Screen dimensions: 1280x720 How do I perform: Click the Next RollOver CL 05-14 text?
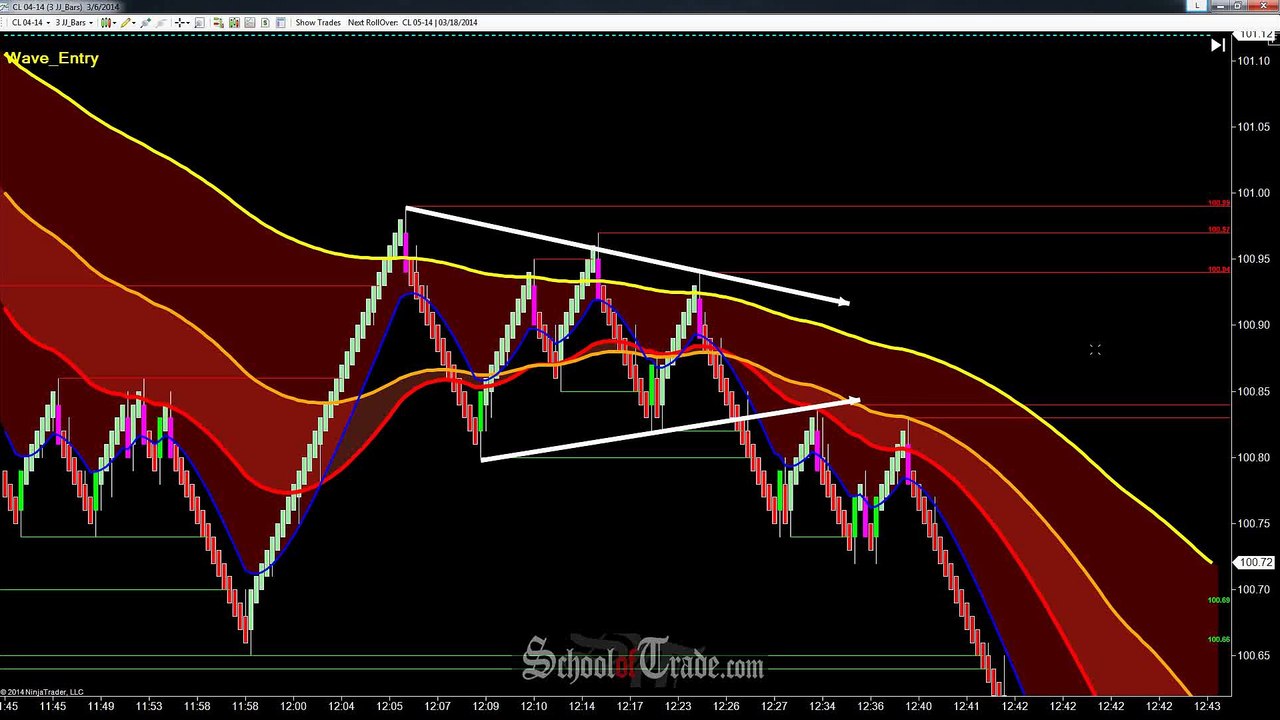pyautogui.click(x=412, y=22)
